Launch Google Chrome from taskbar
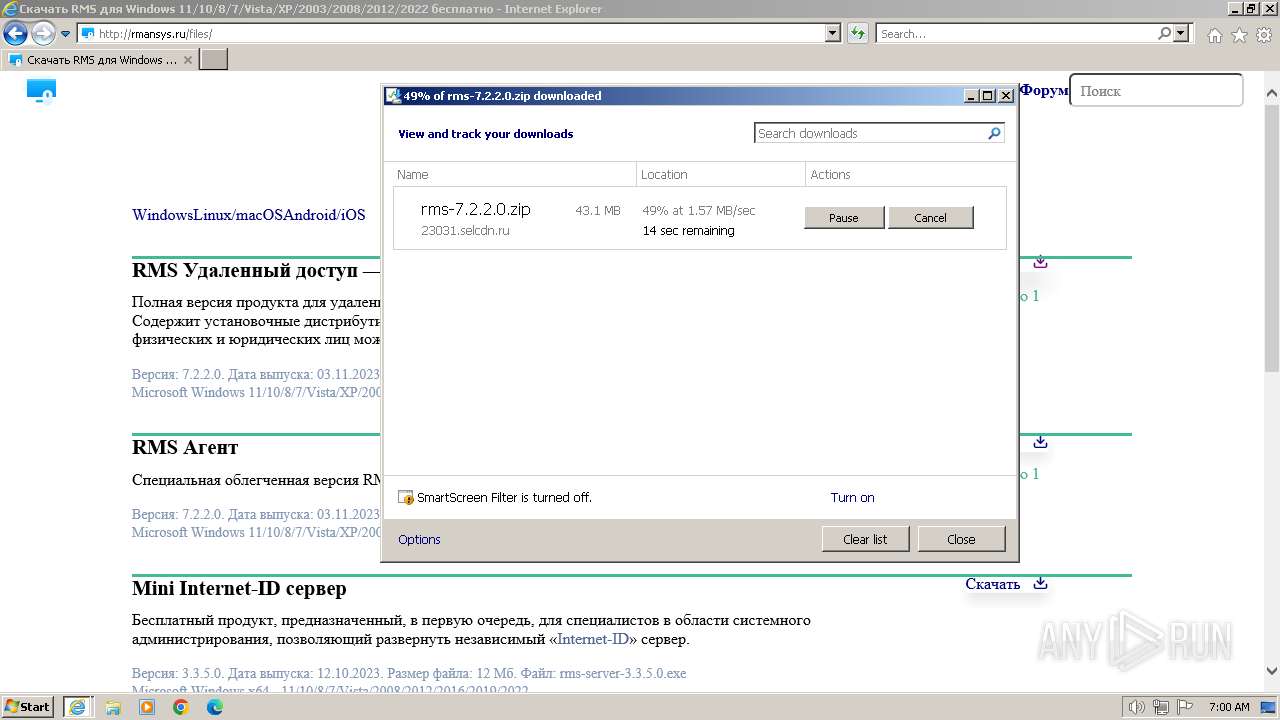1280x720 pixels. [x=181, y=707]
